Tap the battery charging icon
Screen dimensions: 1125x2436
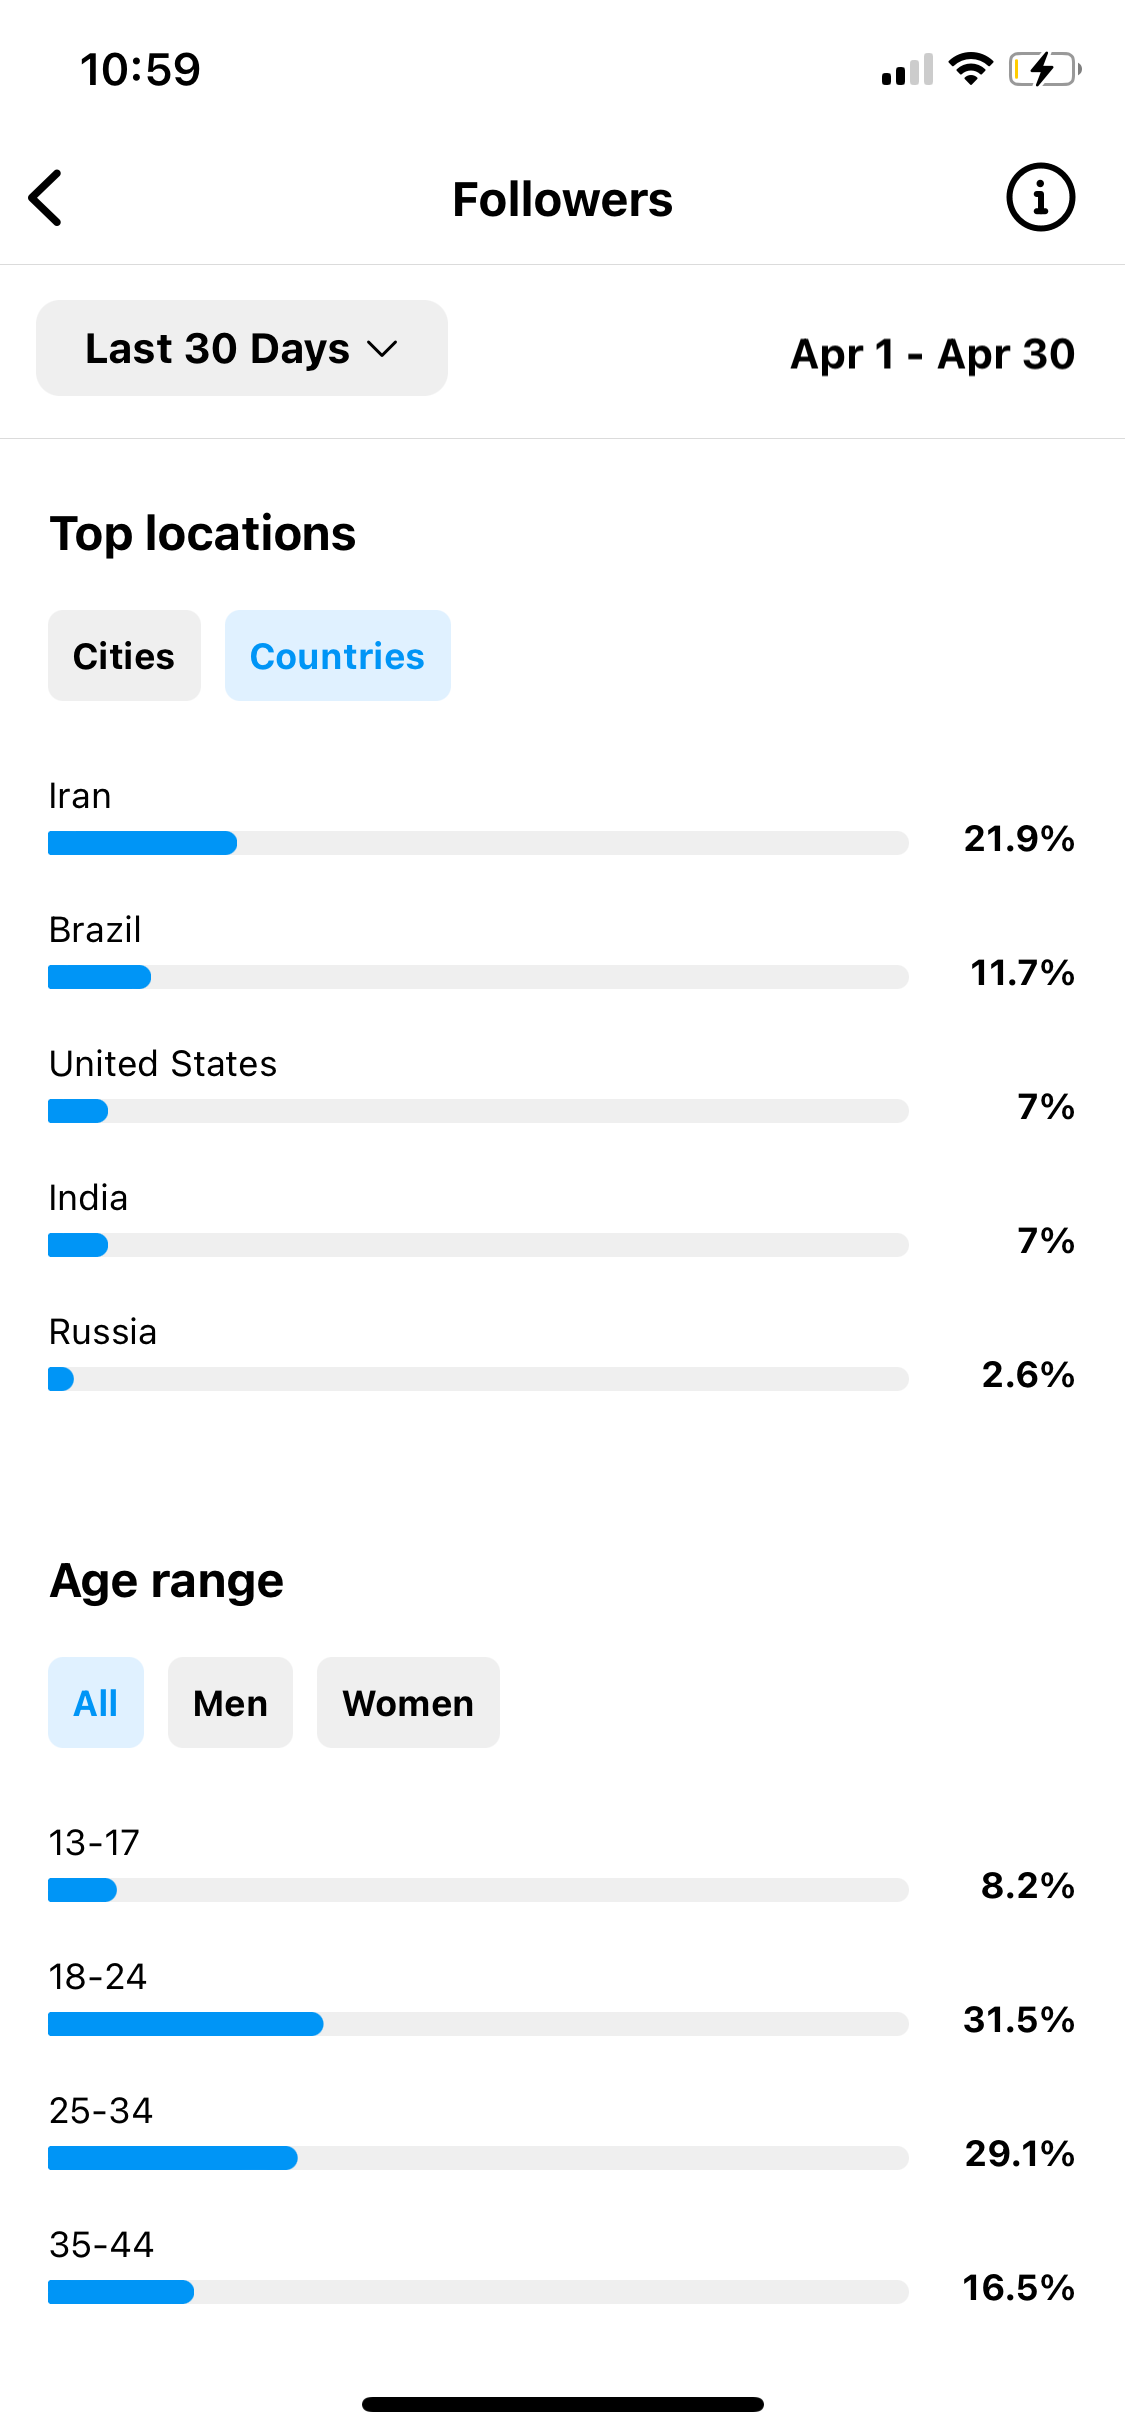pyautogui.click(x=1045, y=69)
